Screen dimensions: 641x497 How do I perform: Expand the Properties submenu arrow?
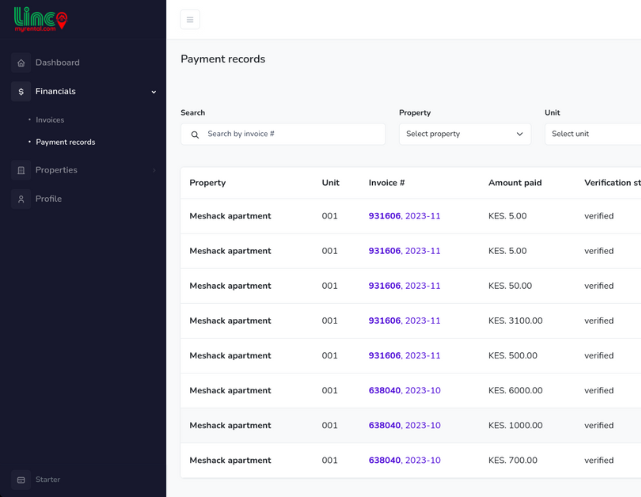click(x=154, y=170)
